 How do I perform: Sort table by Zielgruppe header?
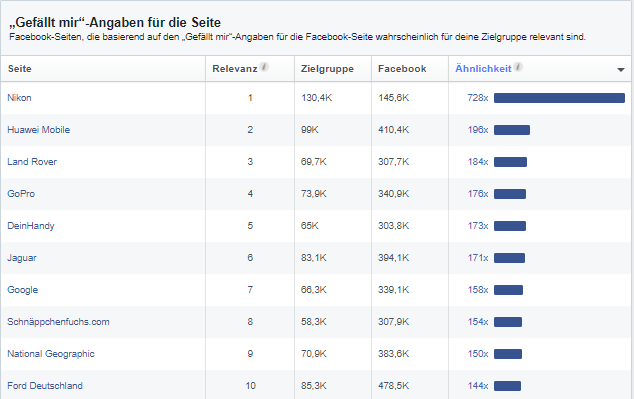tap(327, 69)
